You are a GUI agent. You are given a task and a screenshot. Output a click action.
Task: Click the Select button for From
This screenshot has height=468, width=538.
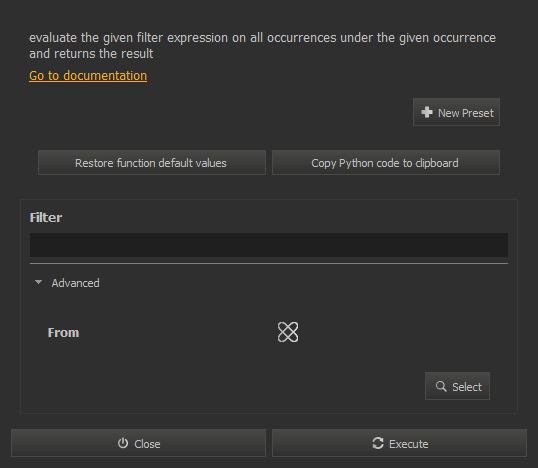(x=457, y=386)
